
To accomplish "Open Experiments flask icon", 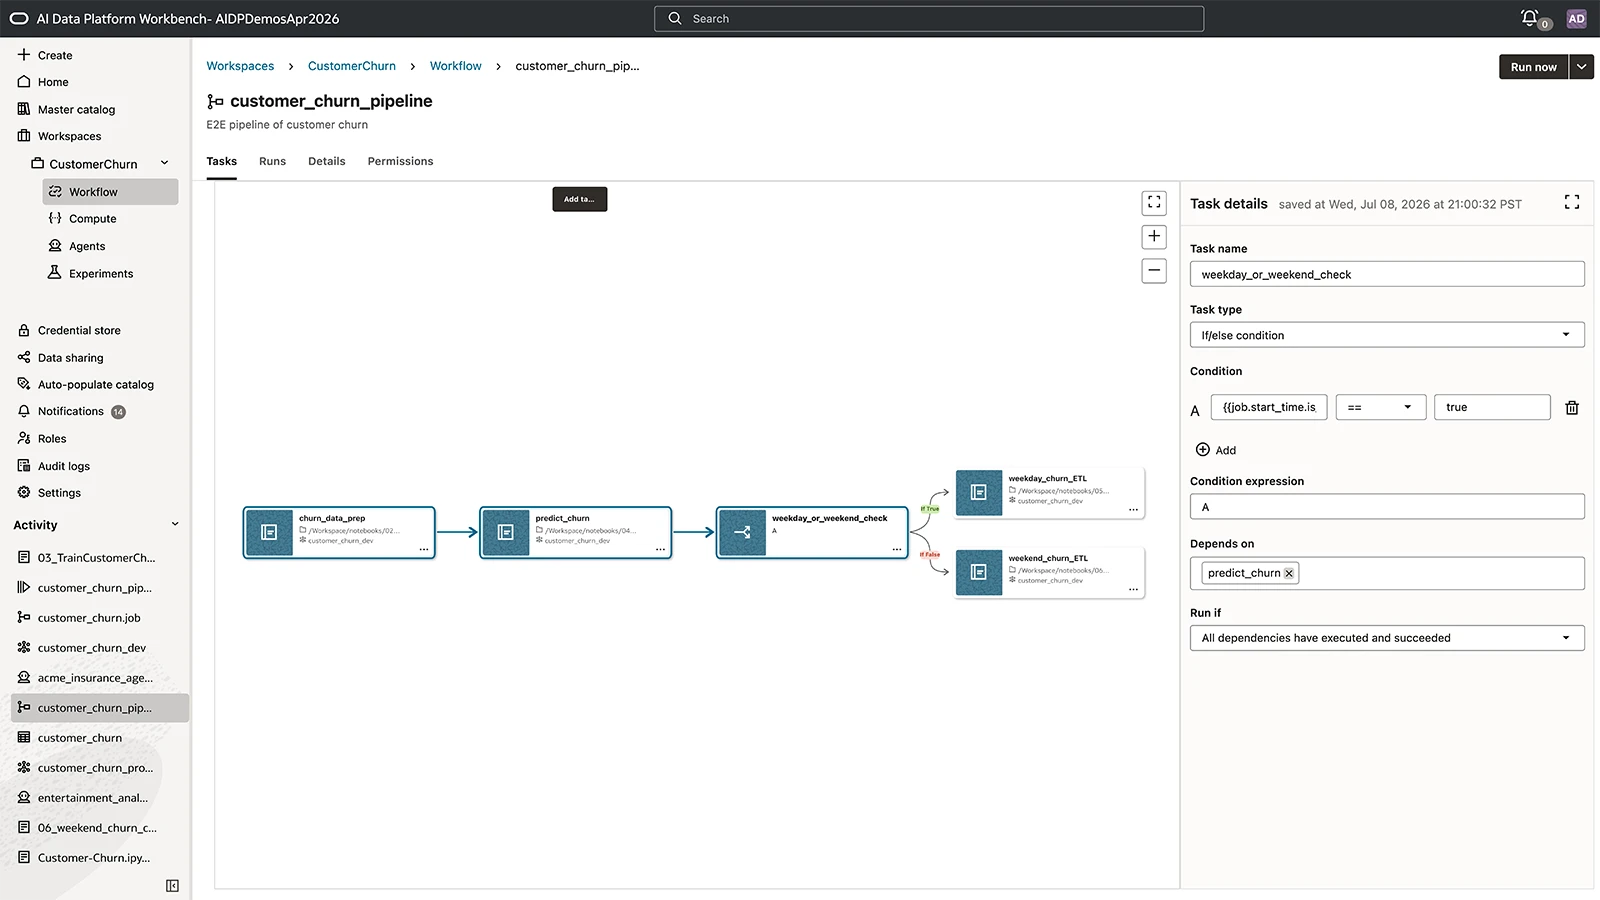I will [55, 272].
